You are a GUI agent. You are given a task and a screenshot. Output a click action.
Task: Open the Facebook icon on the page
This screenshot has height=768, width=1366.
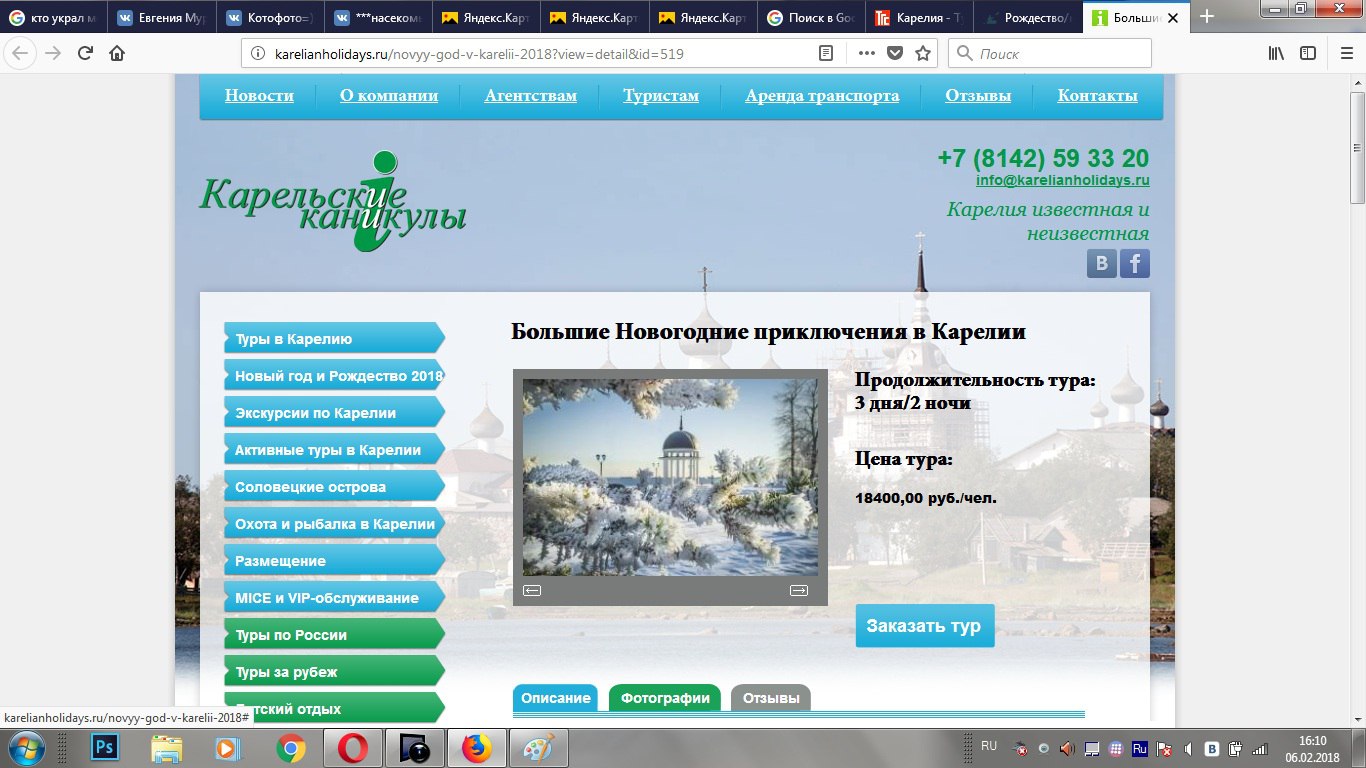[x=1135, y=263]
